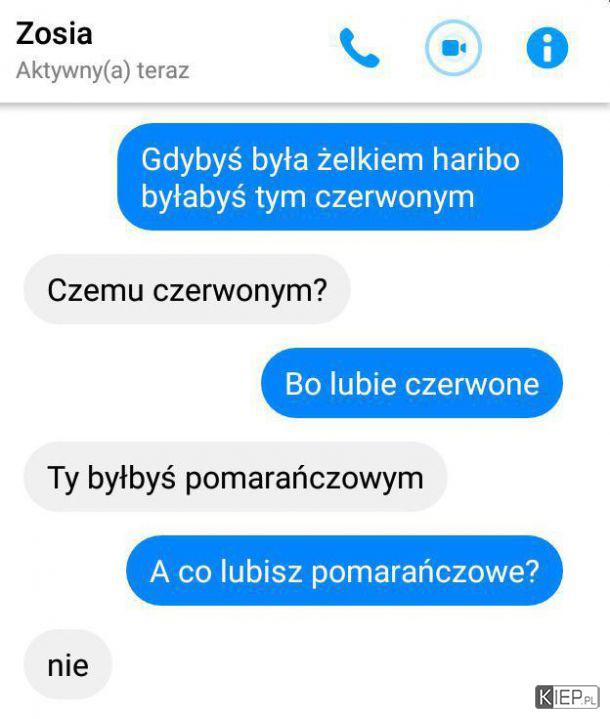Open the KIEP.pl watermark logo
Screen dimensions: 610x719
pos(567,697)
